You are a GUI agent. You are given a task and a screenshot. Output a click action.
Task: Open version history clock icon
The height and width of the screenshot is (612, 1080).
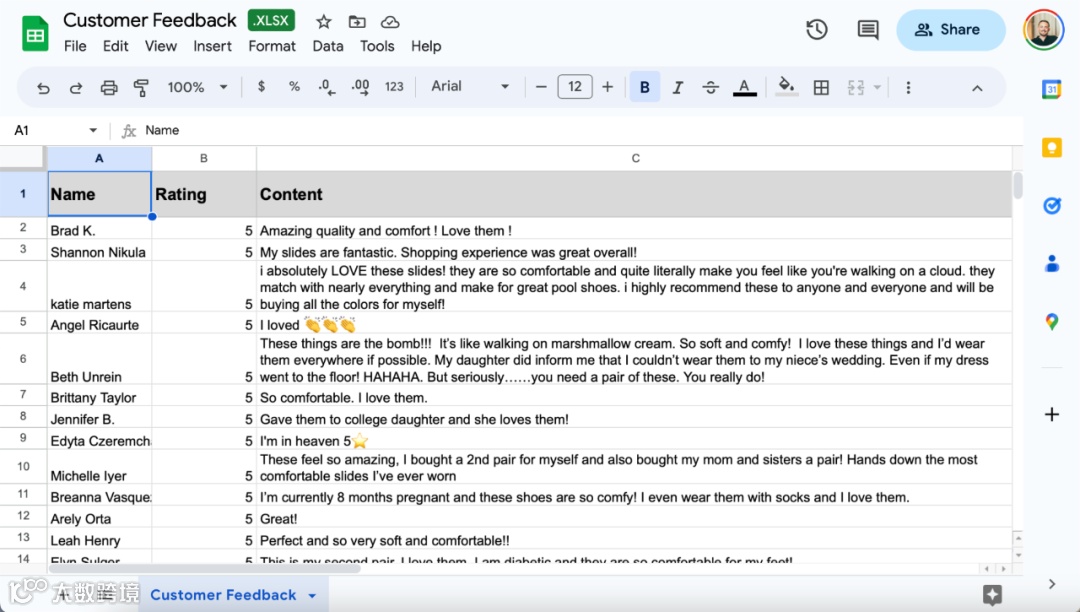coord(816,30)
